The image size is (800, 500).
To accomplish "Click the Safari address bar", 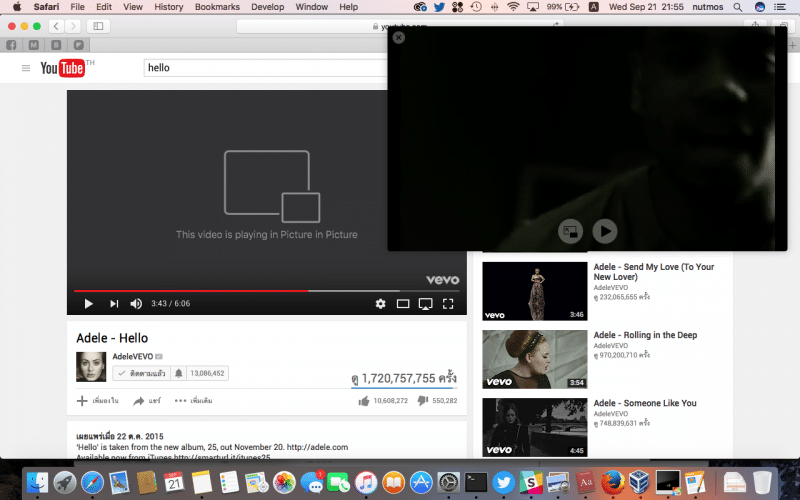I will coord(400,26).
